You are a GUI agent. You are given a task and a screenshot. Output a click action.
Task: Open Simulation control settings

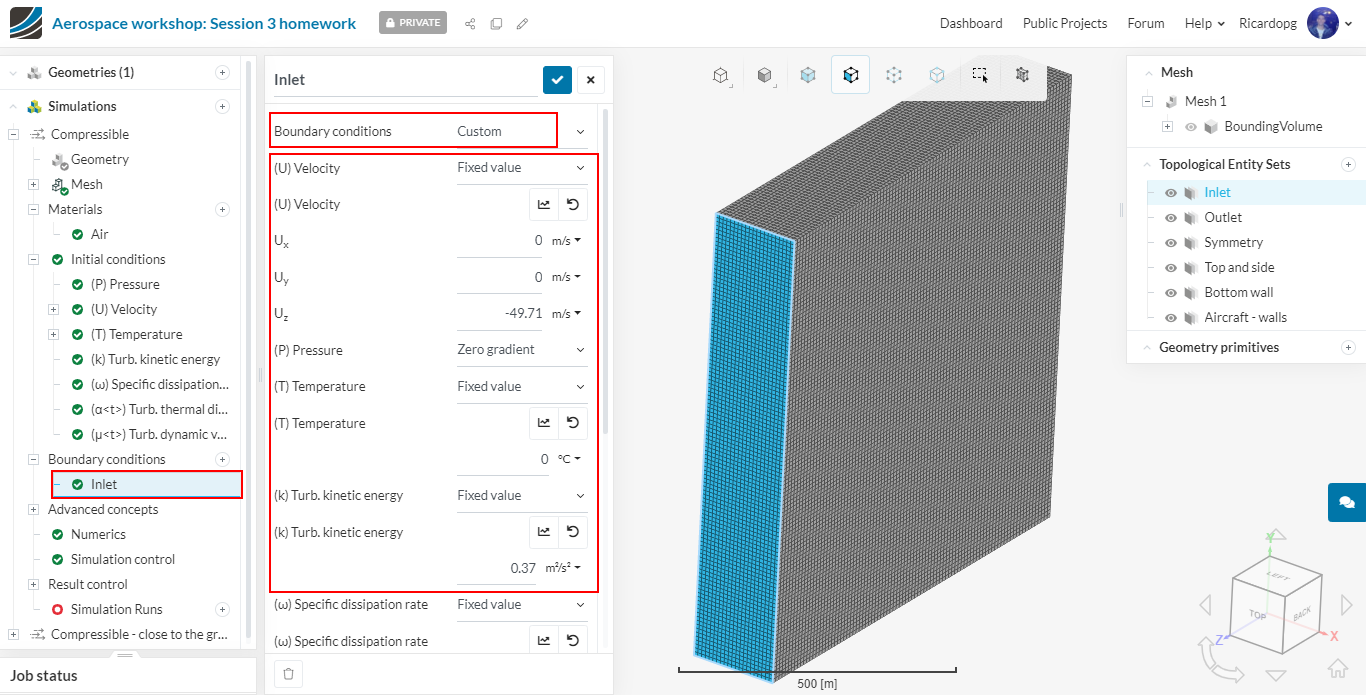122,559
